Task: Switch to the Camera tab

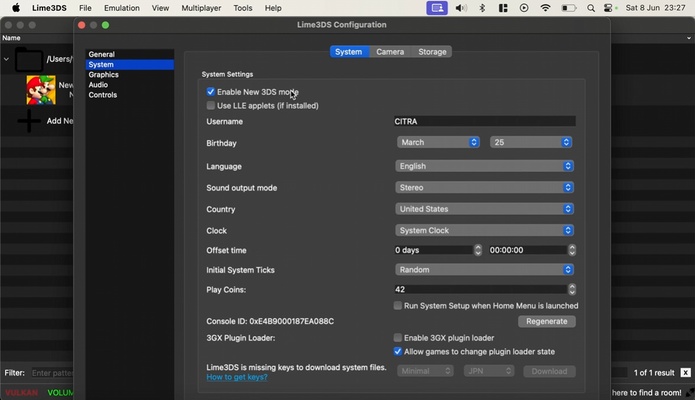Action: tap(390, 52)
